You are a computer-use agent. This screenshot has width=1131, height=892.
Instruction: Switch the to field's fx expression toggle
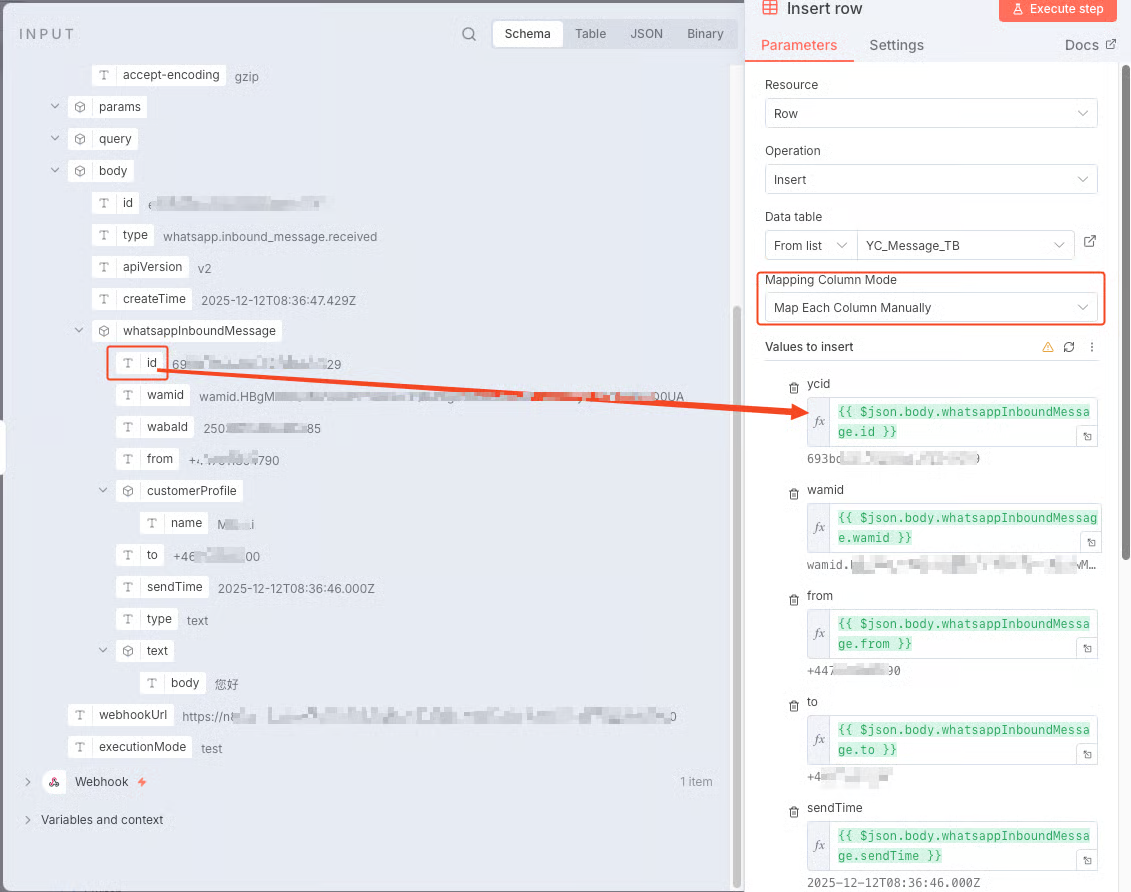[820, 740]
